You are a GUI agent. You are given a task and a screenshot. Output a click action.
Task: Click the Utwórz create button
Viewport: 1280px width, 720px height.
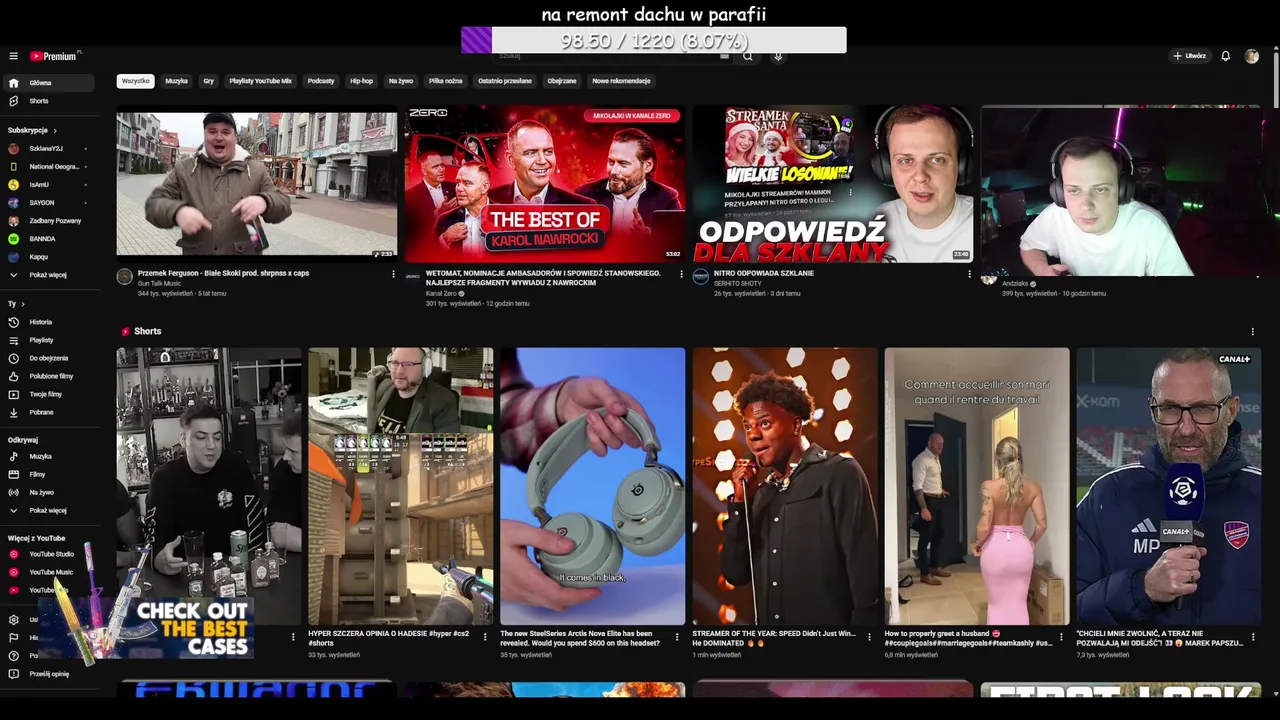click(1190, 56)
